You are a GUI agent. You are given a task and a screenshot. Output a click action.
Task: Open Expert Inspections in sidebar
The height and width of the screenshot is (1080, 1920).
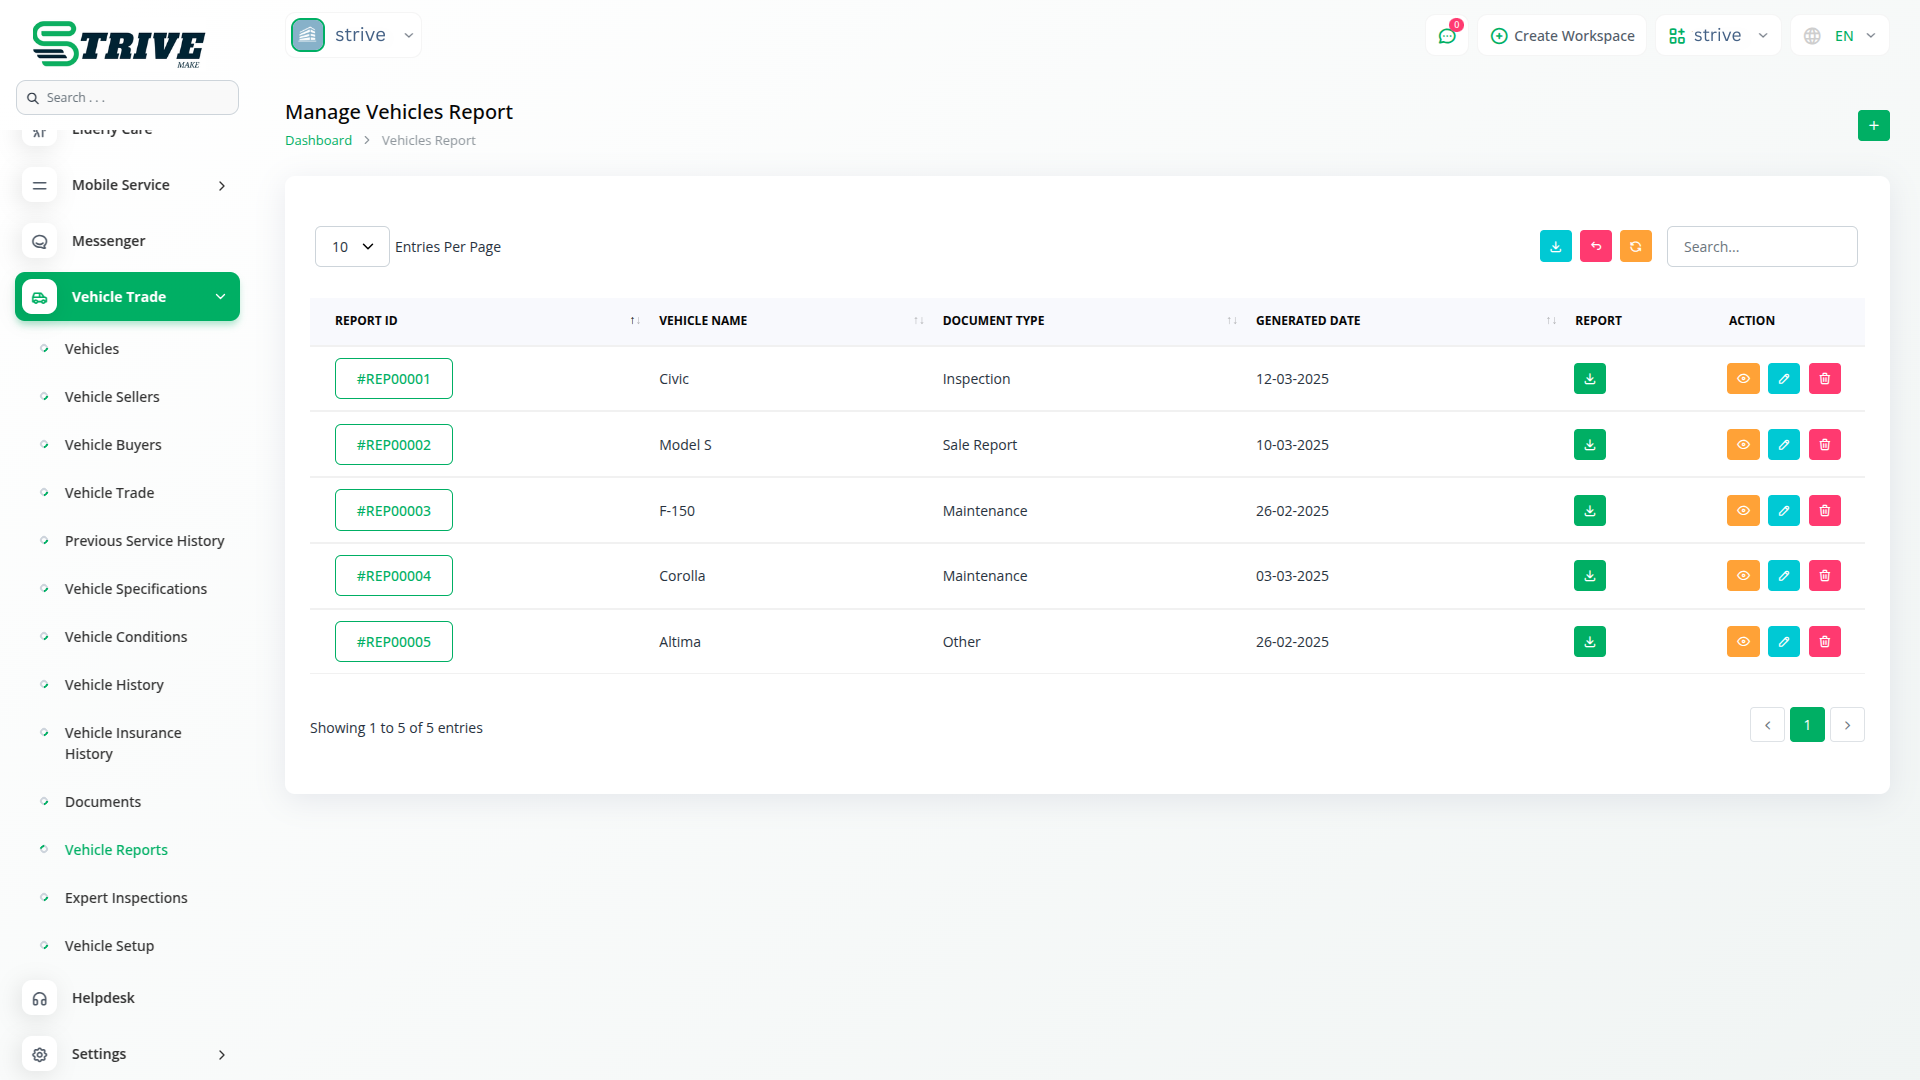(126, 898)
